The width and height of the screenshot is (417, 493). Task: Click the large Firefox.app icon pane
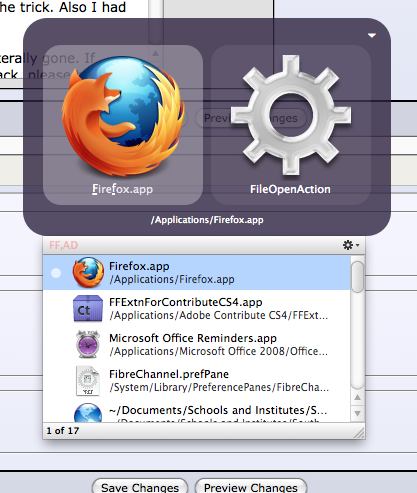[x=123, y=125]
